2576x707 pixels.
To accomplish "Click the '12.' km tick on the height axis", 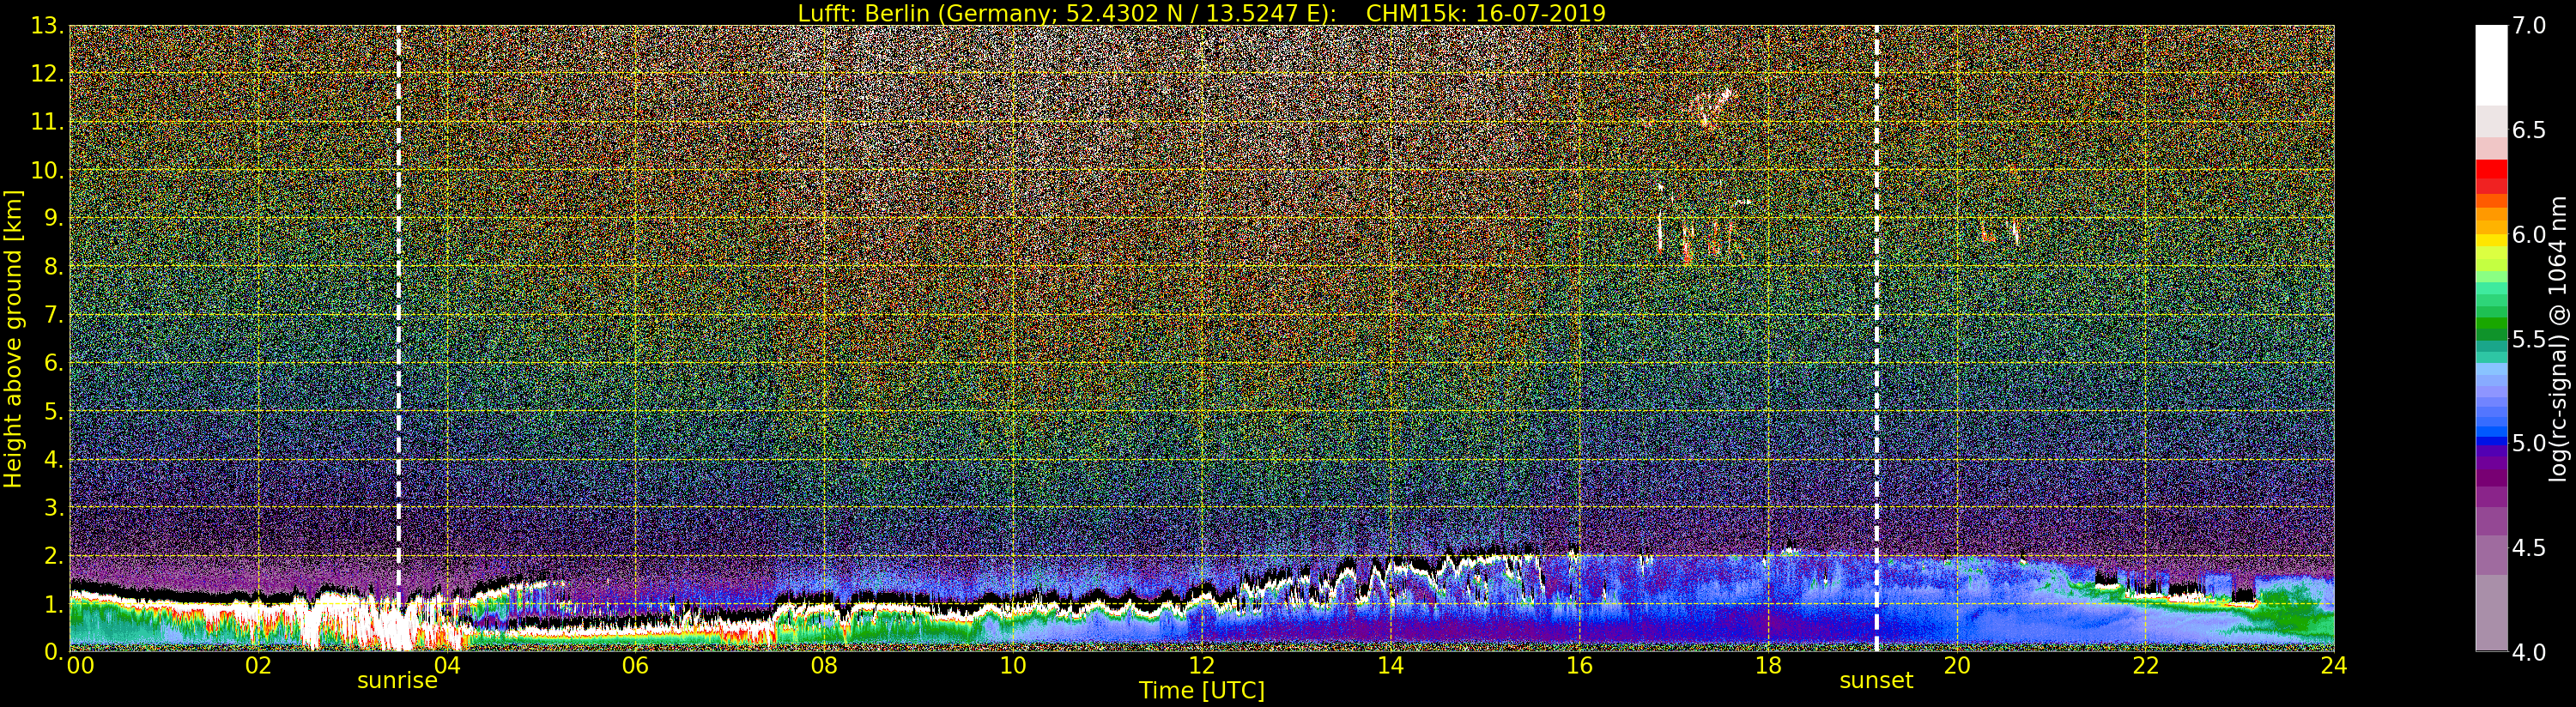I will coord(47,74).
